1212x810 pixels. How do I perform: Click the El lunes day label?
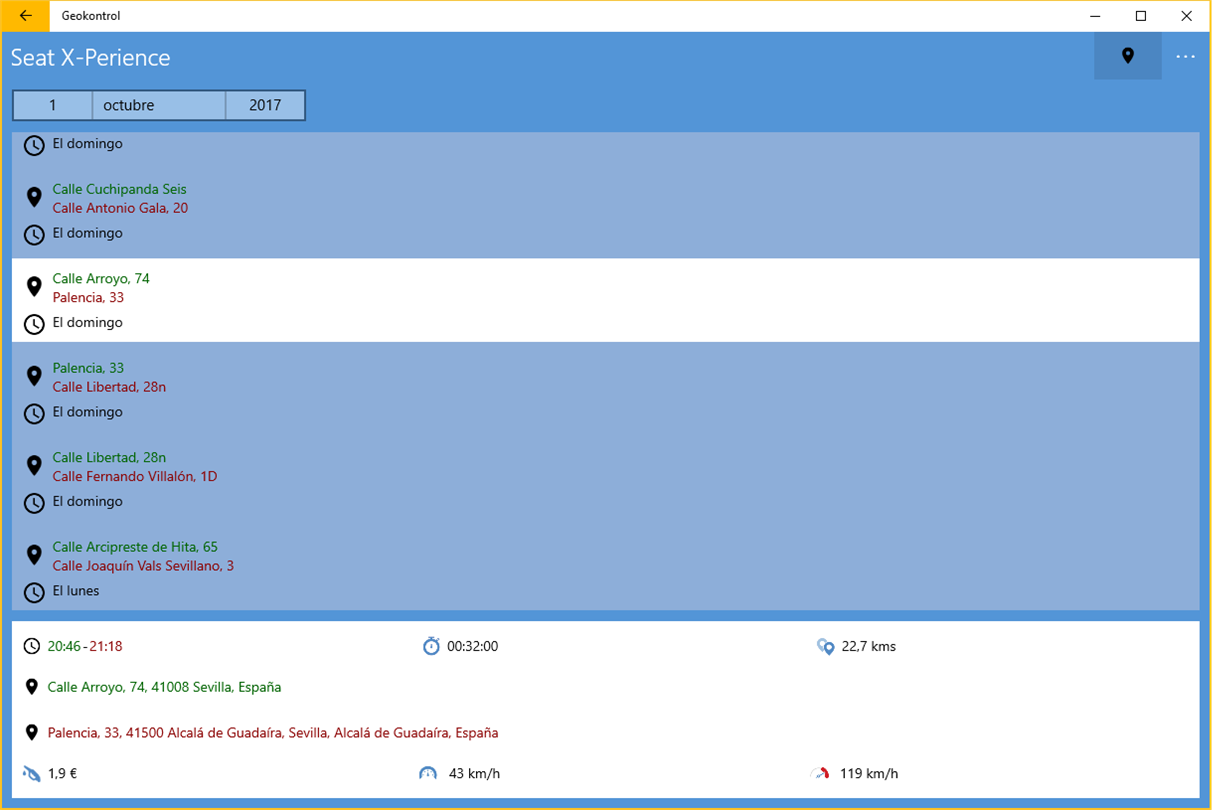76,591
